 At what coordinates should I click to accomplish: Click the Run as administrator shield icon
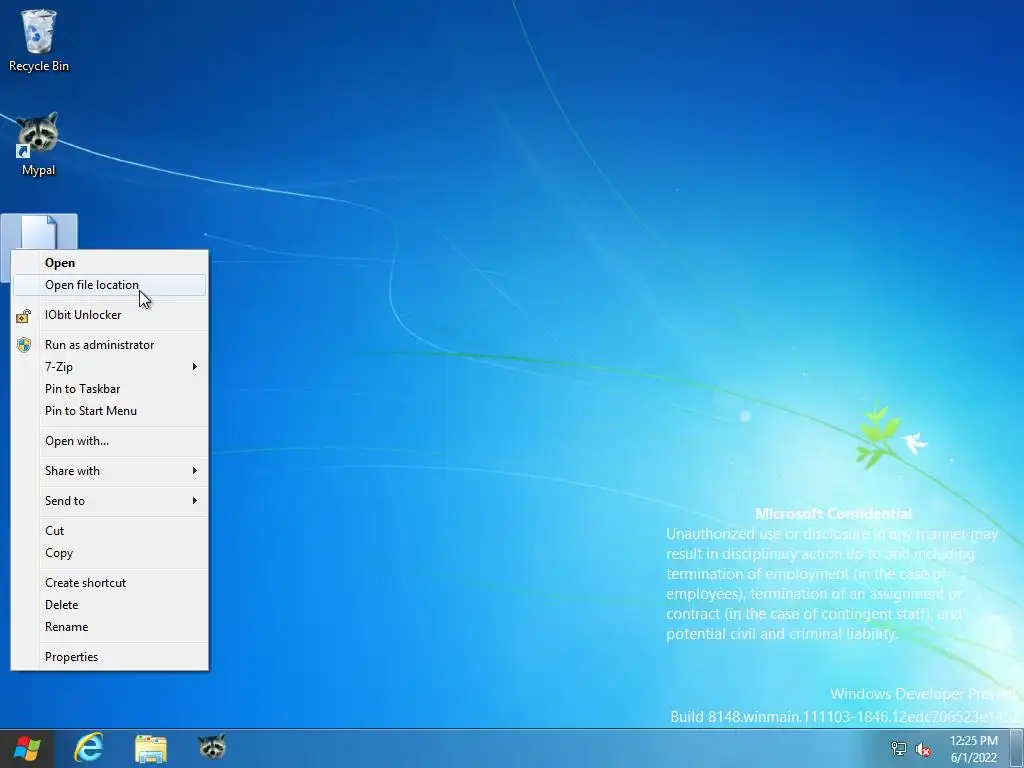click(x=24, y=345)
